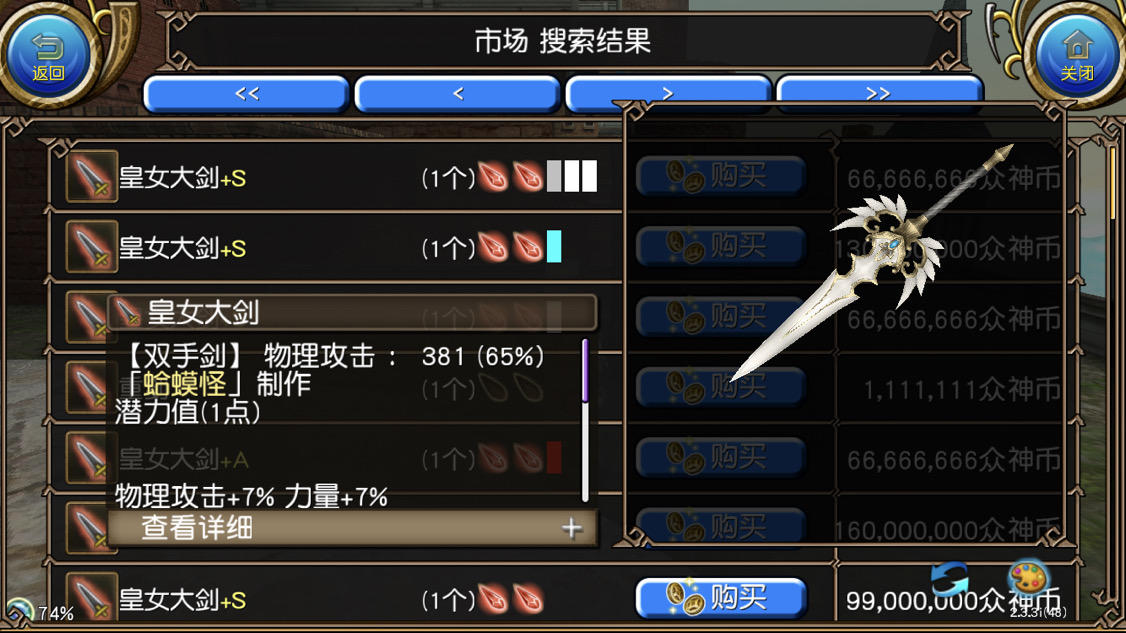
Task: Go to next page with > button
Action: pyautogui.click(x=668, y=93)
